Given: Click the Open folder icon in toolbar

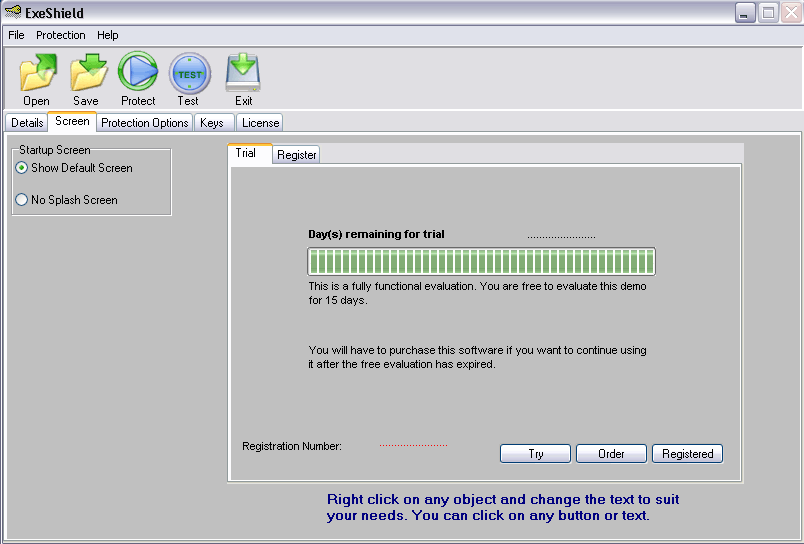Looking at the screenshot, I should 37,73.
